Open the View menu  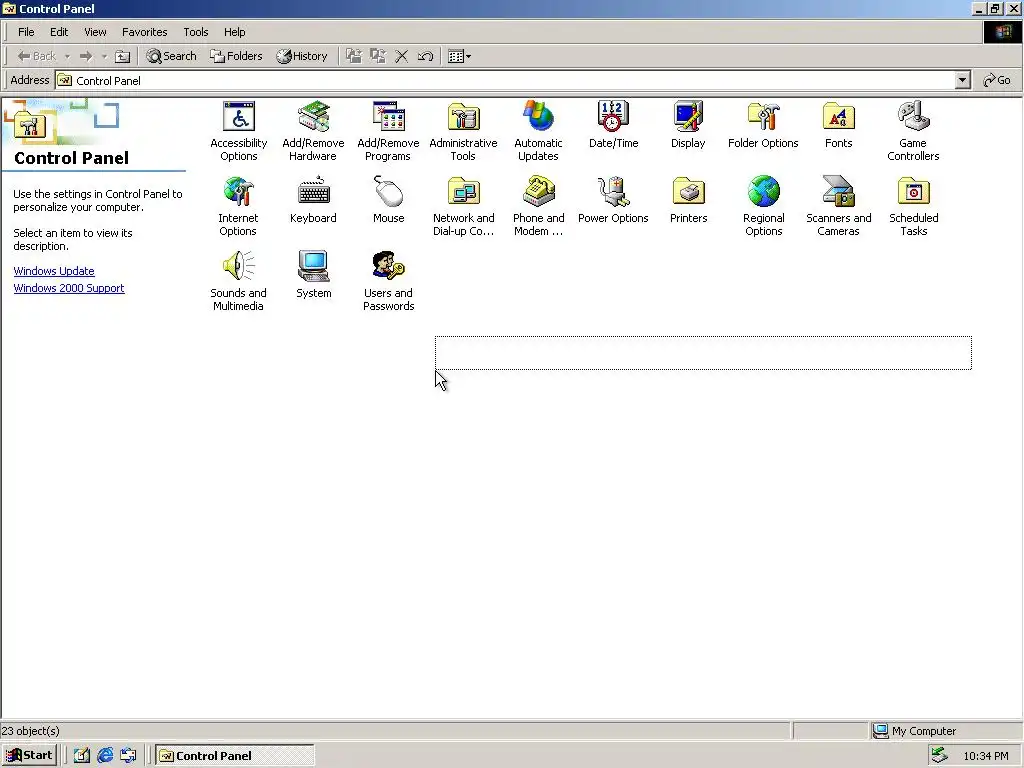click(95, 32)
